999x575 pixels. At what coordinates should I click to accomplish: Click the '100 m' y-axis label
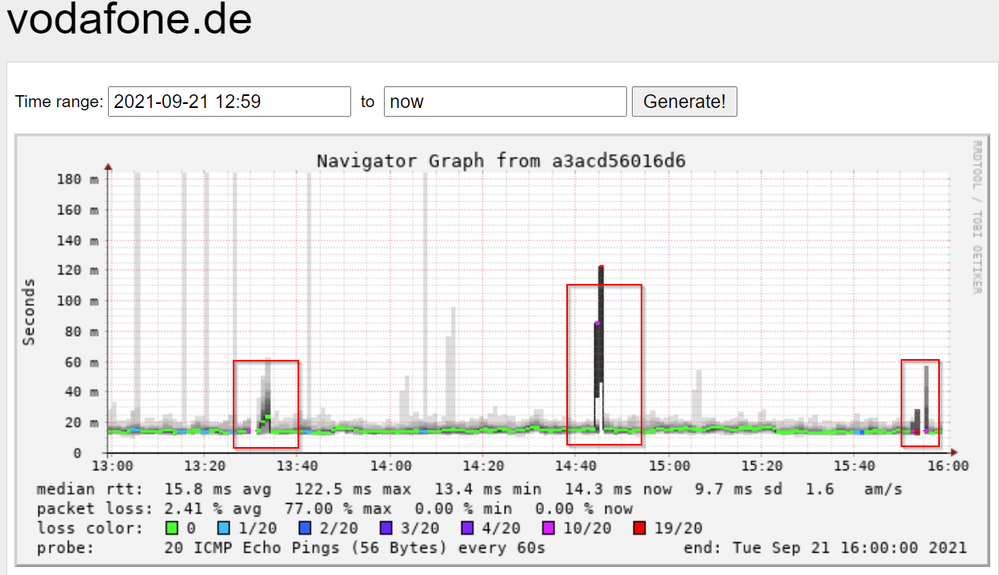(x=77, y=301)
